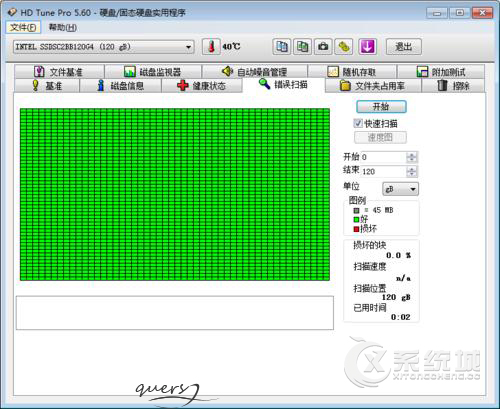Viewport: 500px width, 409px height.
Task: Expand the INTEL SSD drive selection dropdown
Action: tap(189, 47)
